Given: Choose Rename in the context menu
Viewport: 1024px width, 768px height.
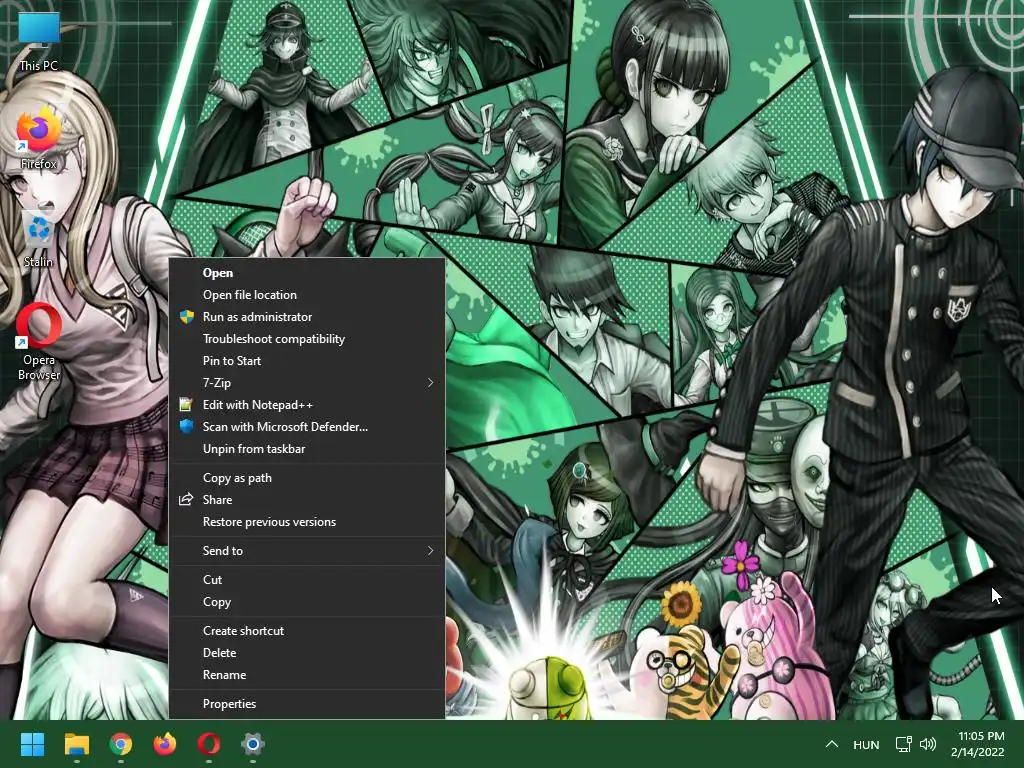Looking at the screenshot, I should click(307, 675).
